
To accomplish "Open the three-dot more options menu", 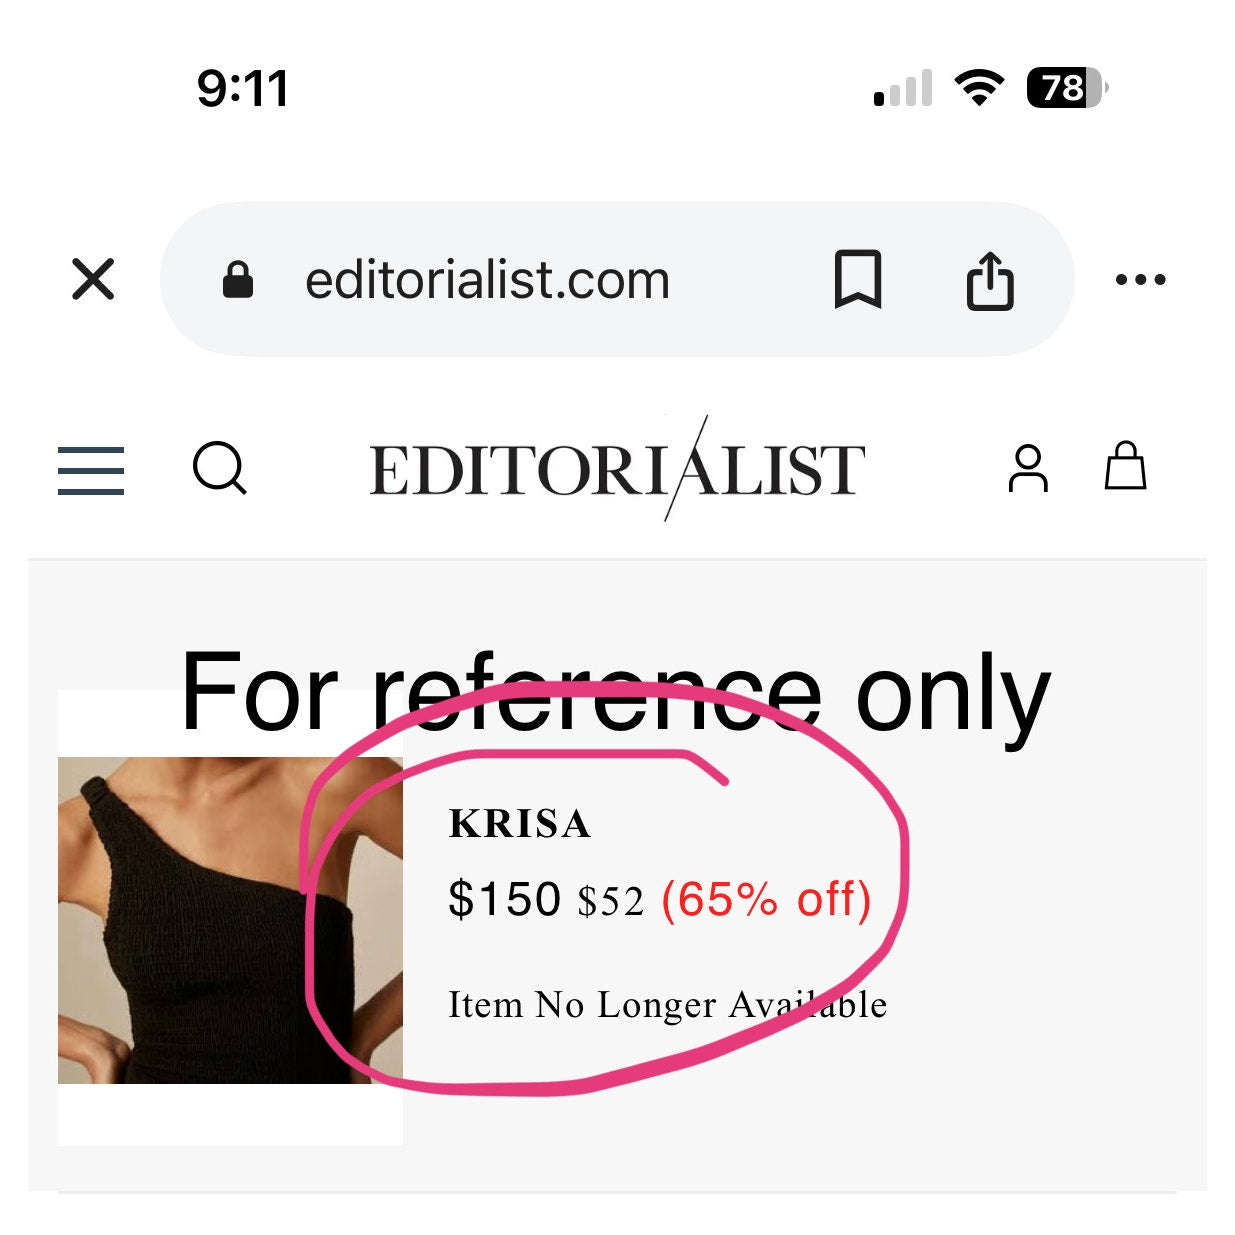I will pos(1140,280).
